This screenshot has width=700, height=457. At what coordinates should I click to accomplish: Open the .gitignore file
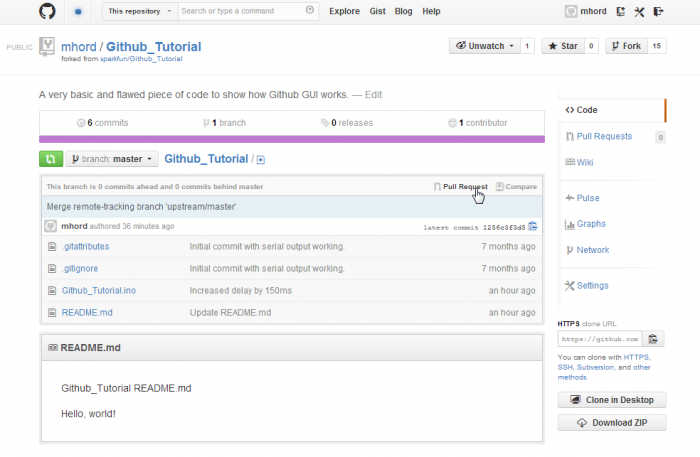point(80,269)
